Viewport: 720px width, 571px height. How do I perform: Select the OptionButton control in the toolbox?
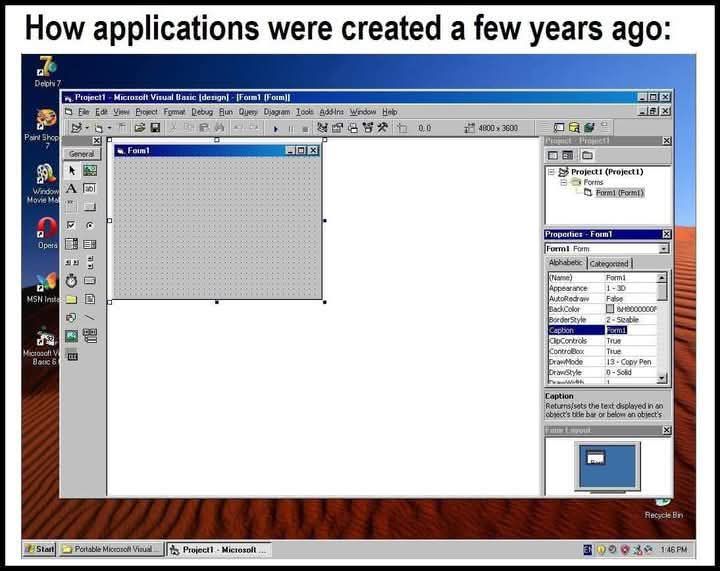(x=90, y=225)
